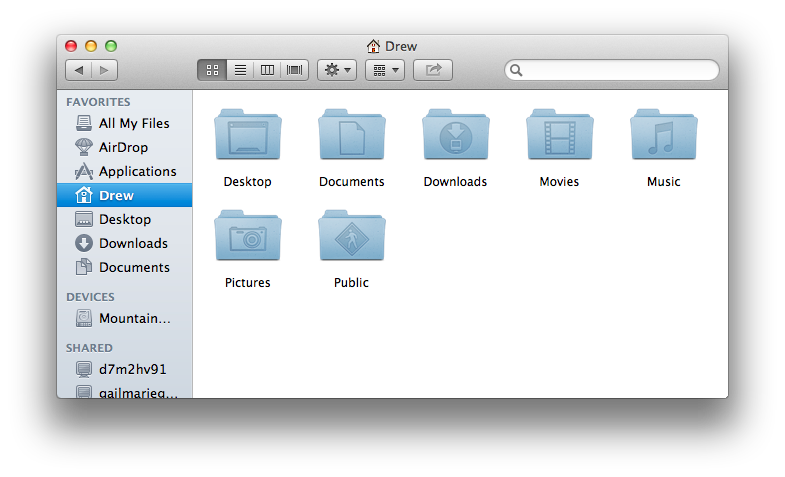The width and height of the screenshot is (785, 477).
Task: Select the Mountain… drive under Devices
Action: [x=124, y=318]
